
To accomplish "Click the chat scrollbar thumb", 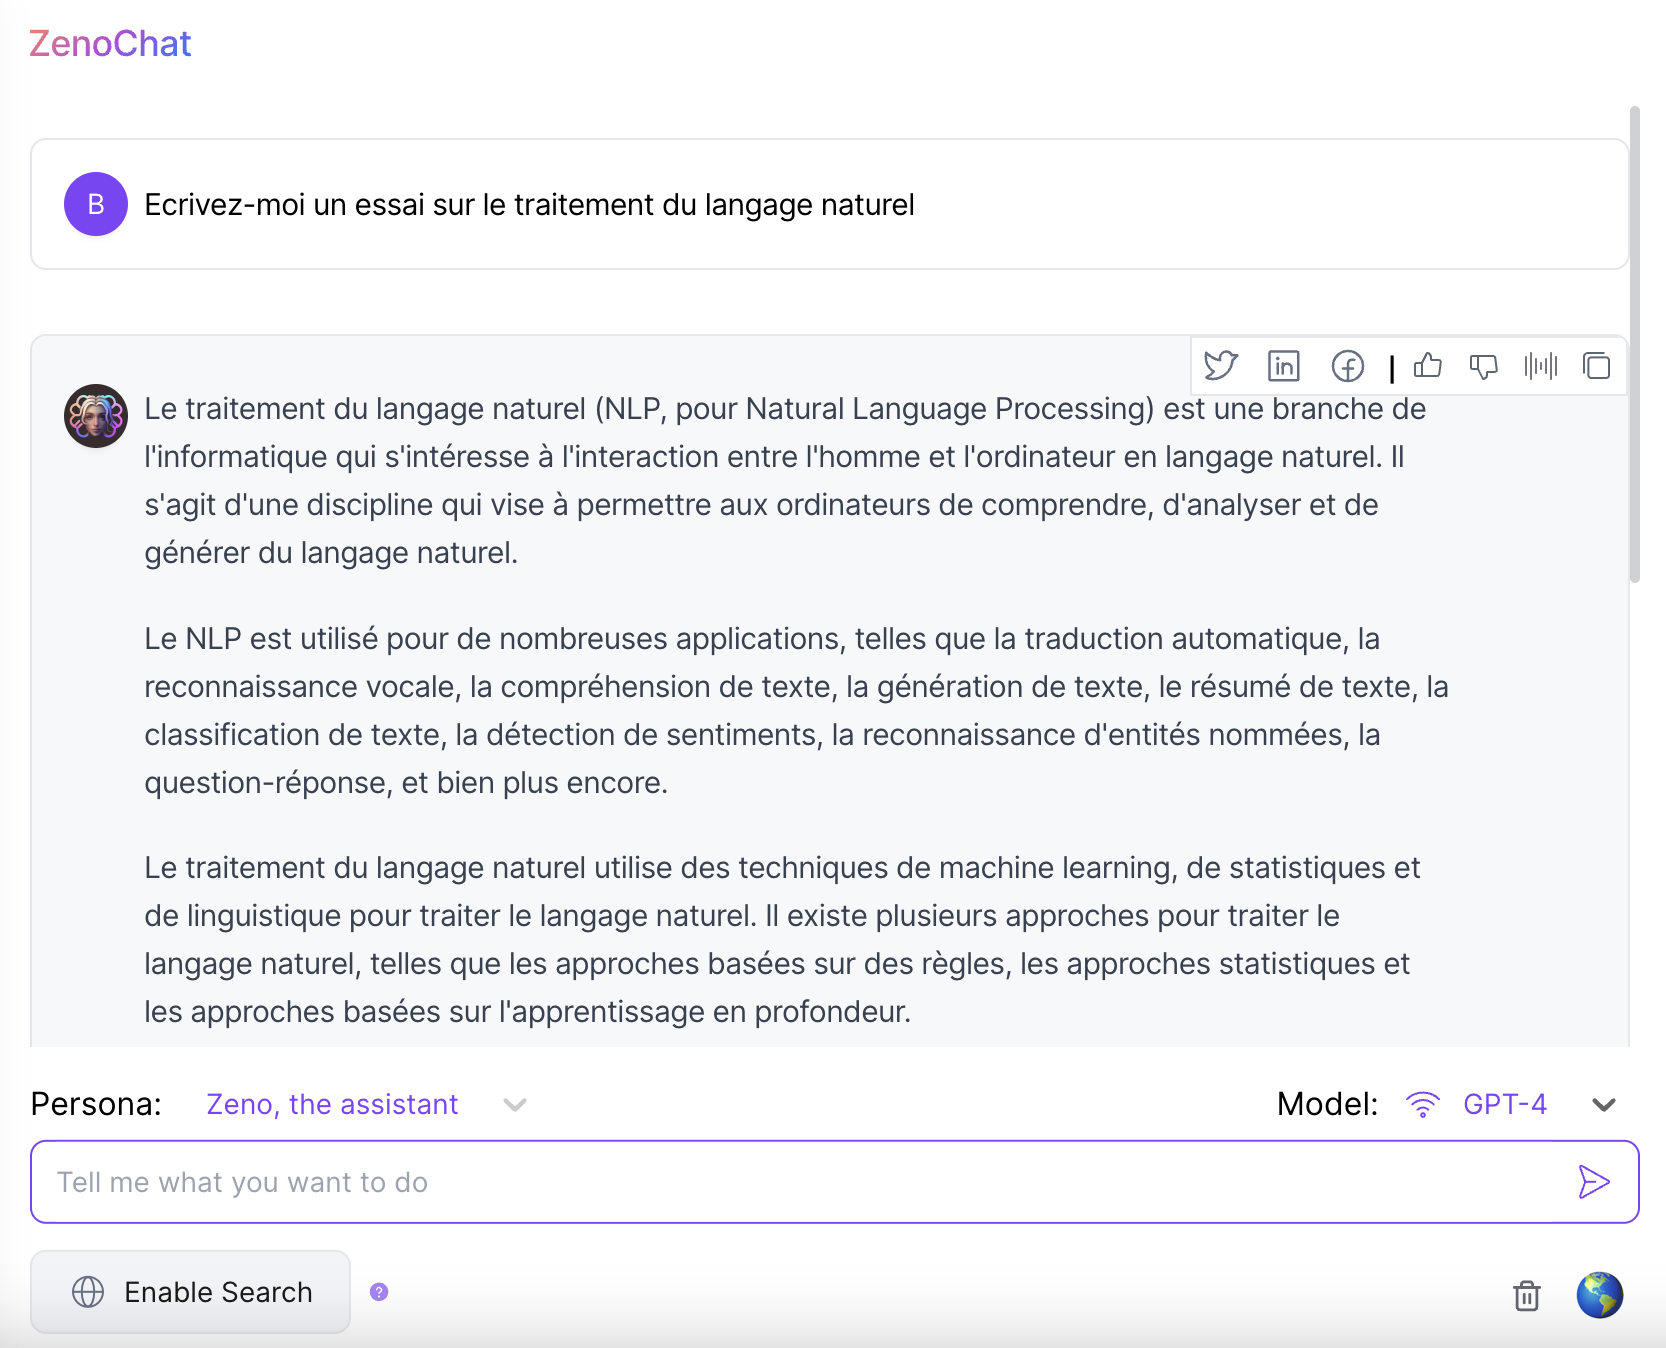I will 1635,344.
